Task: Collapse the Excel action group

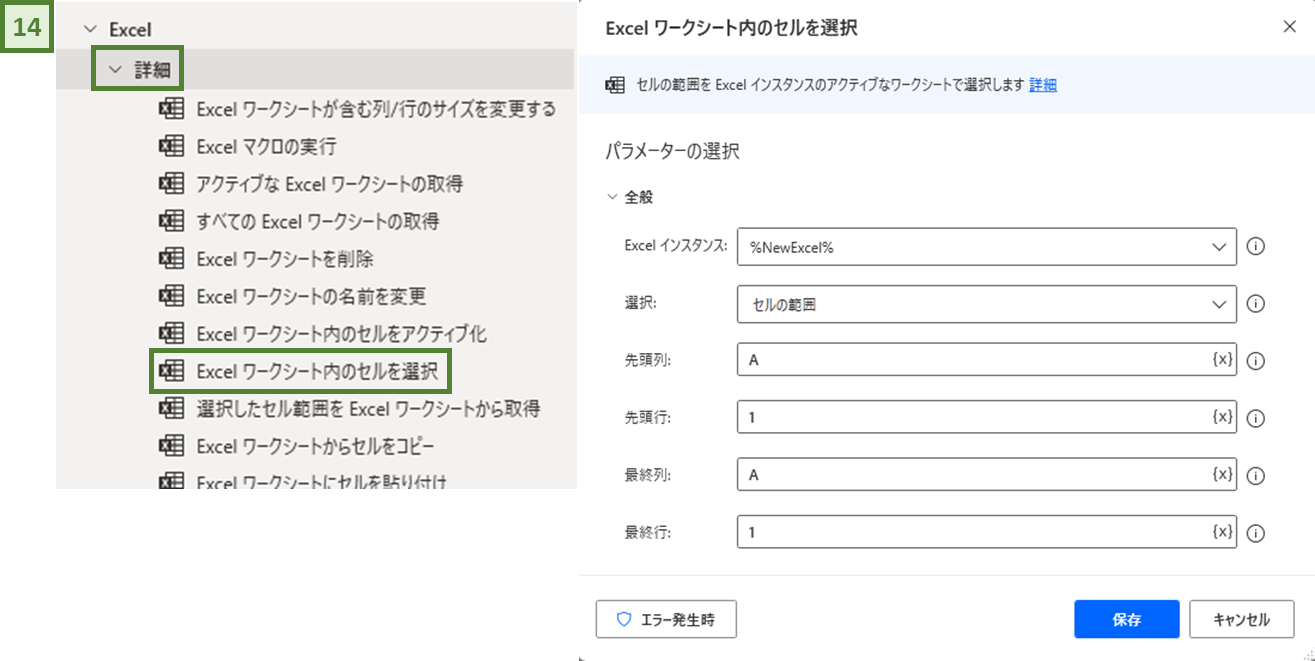Action: tap(91, 31)
